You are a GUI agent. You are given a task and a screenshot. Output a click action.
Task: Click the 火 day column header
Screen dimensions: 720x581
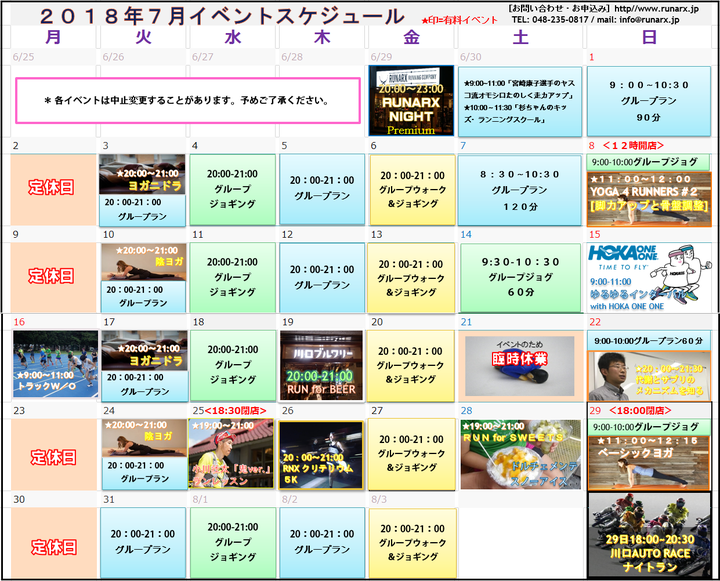pyautogui.click(x=143, y=37)
